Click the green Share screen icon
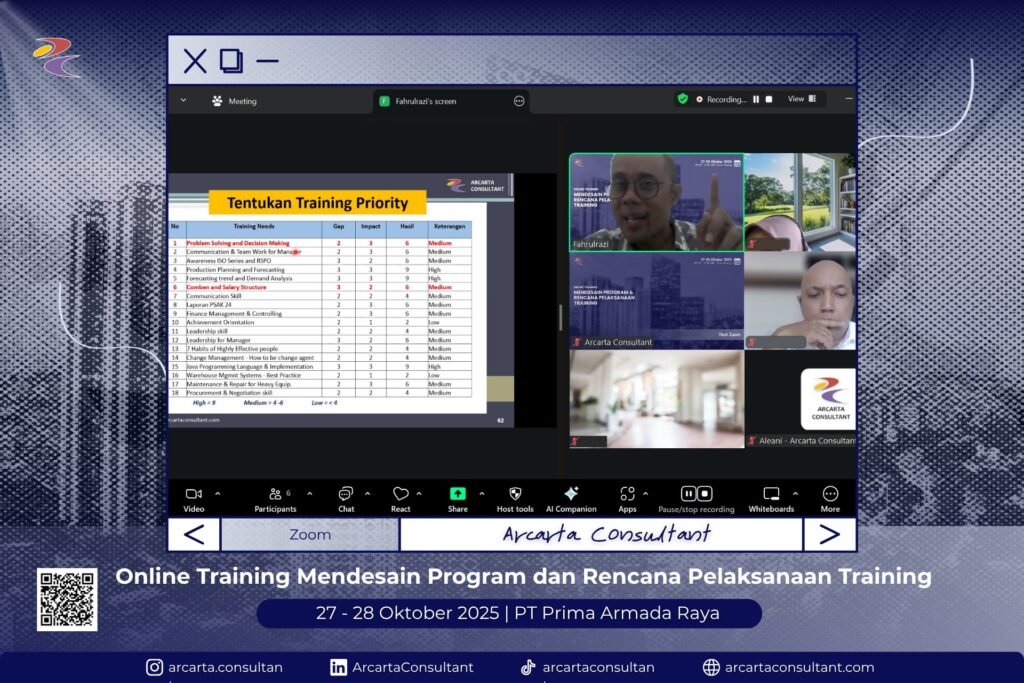This screenshot has width=1024, height=683. [457, 494]
